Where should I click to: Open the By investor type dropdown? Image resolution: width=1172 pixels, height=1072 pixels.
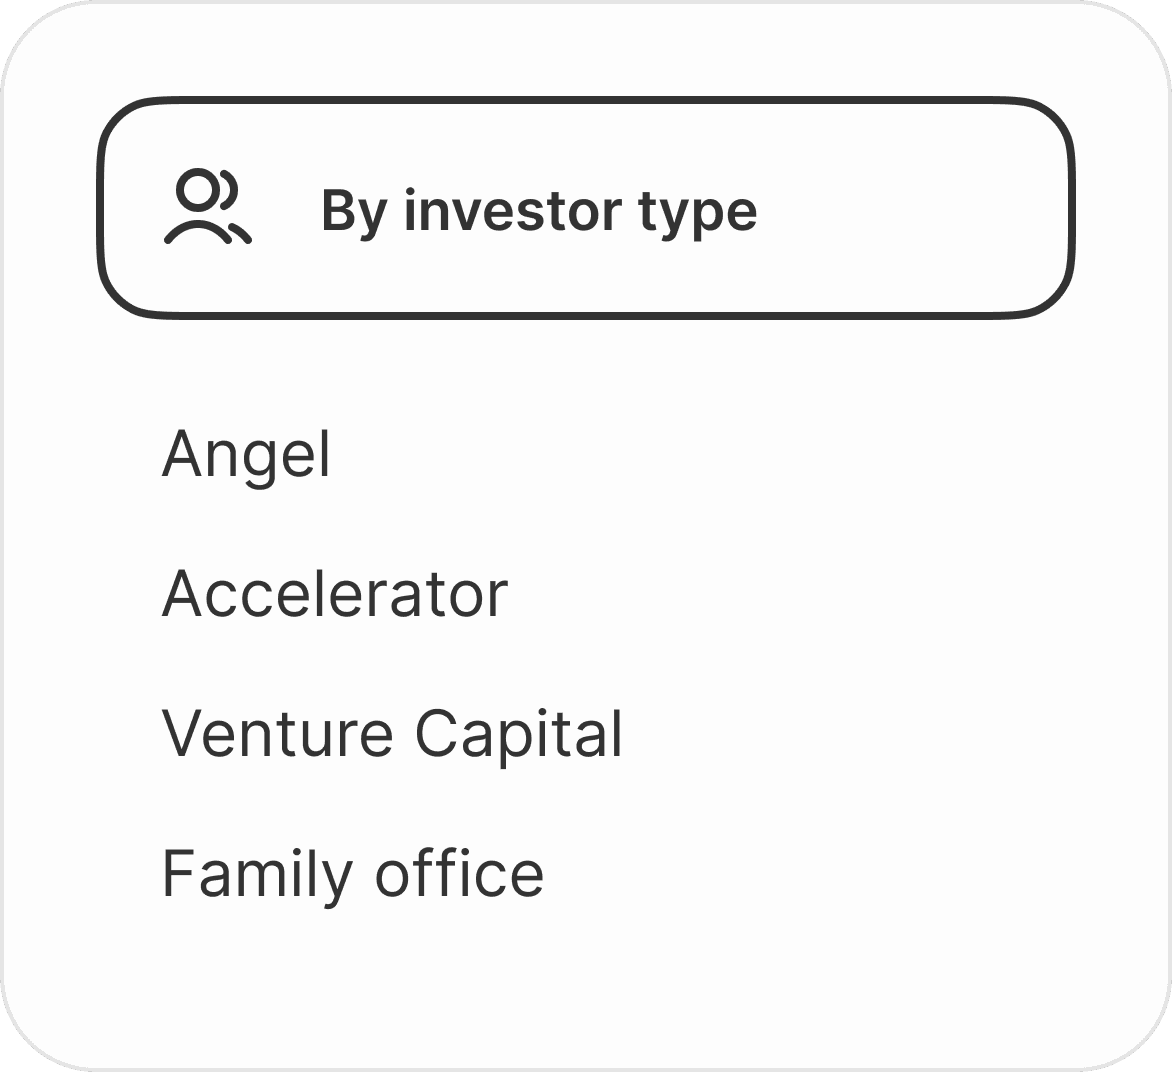[585, 208]
